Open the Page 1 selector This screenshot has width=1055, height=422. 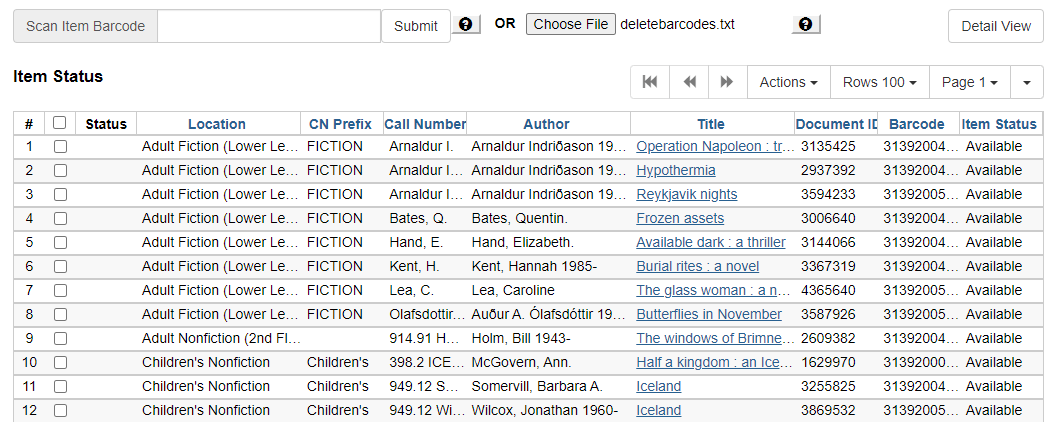tap(969, 82)
